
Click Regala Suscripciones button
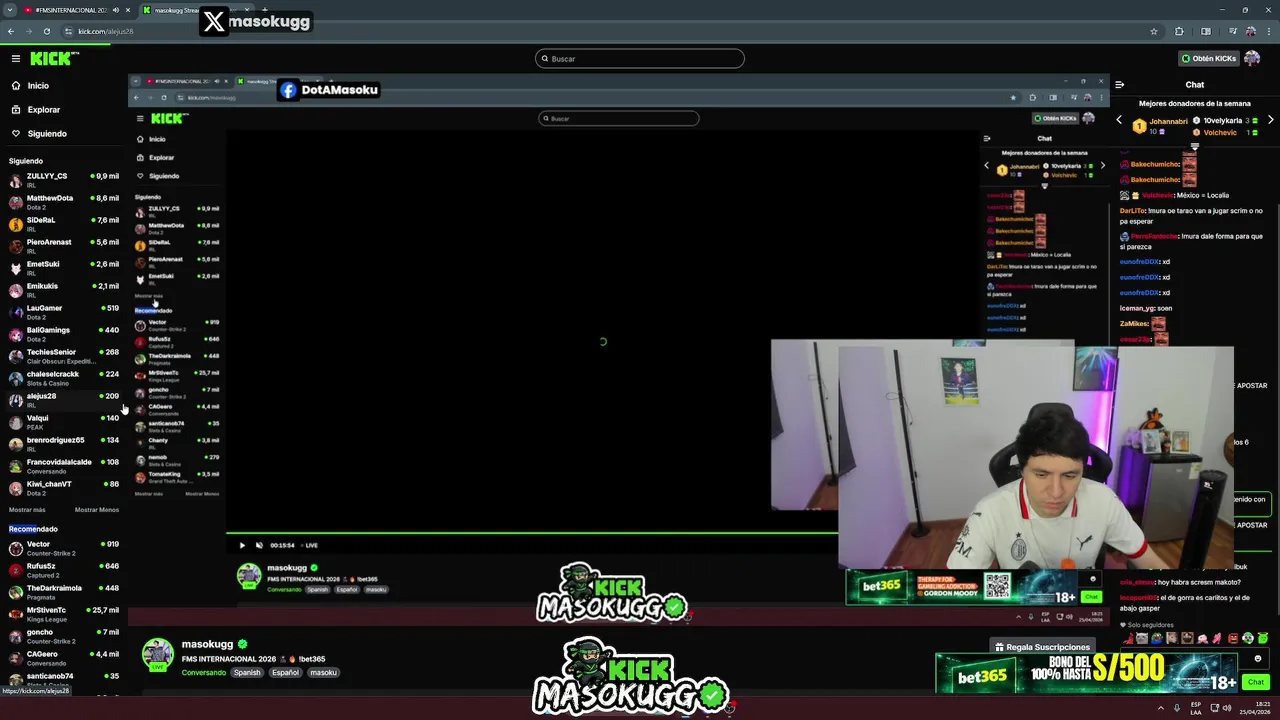click(1041, 647)
